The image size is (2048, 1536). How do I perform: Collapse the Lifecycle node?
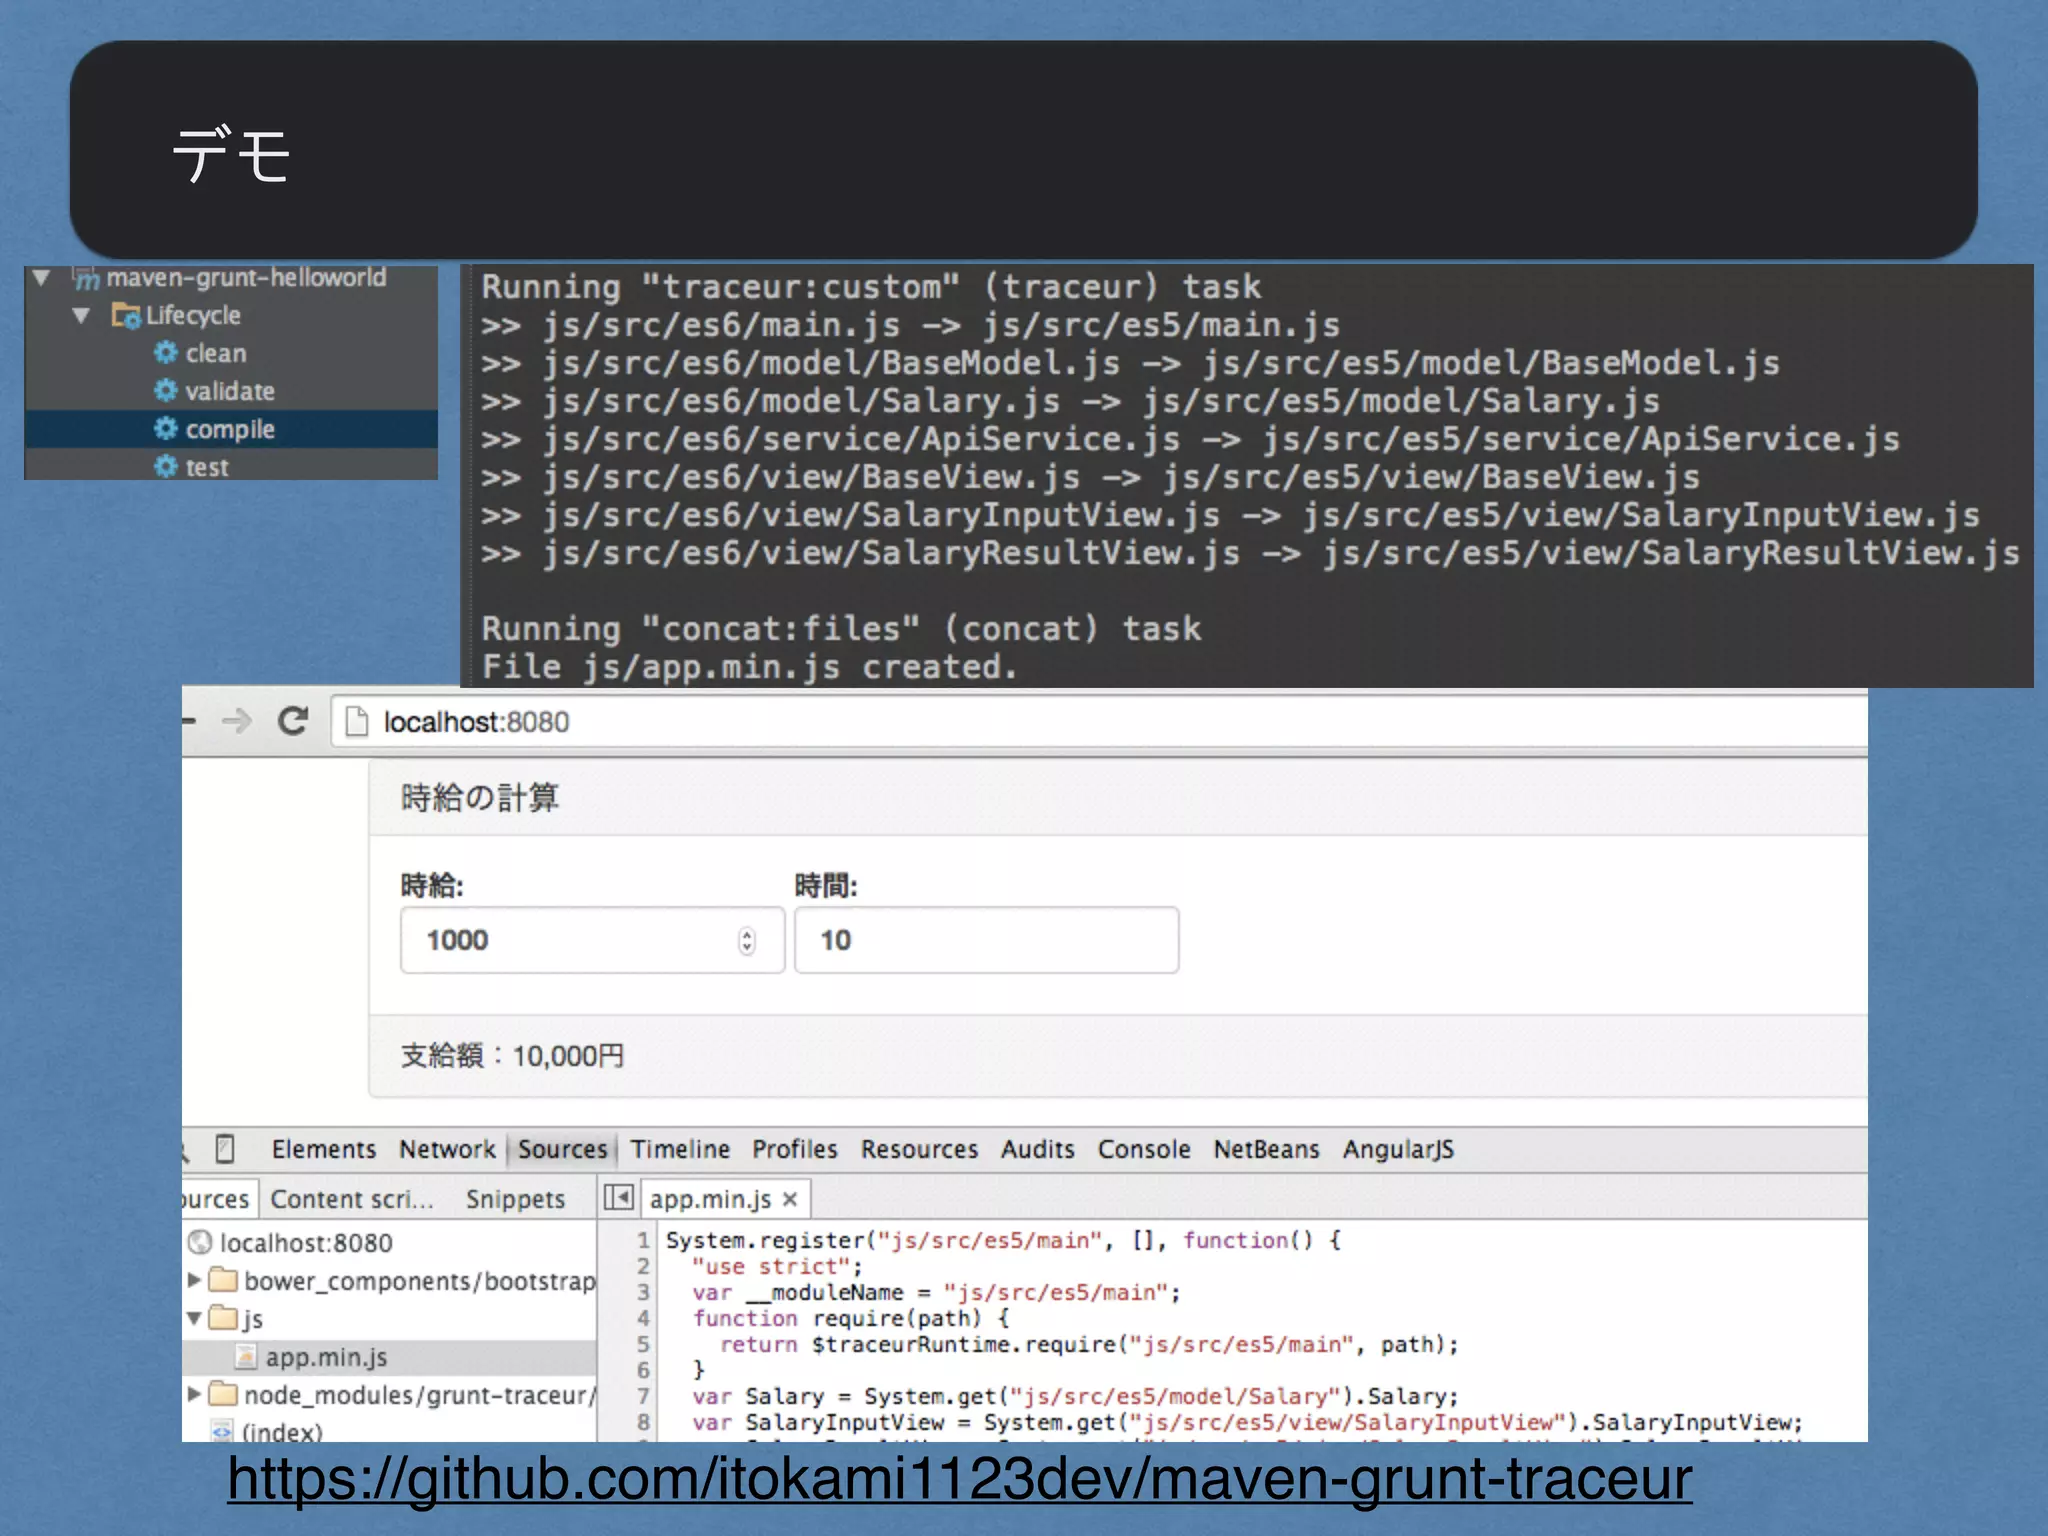point(81,315)
